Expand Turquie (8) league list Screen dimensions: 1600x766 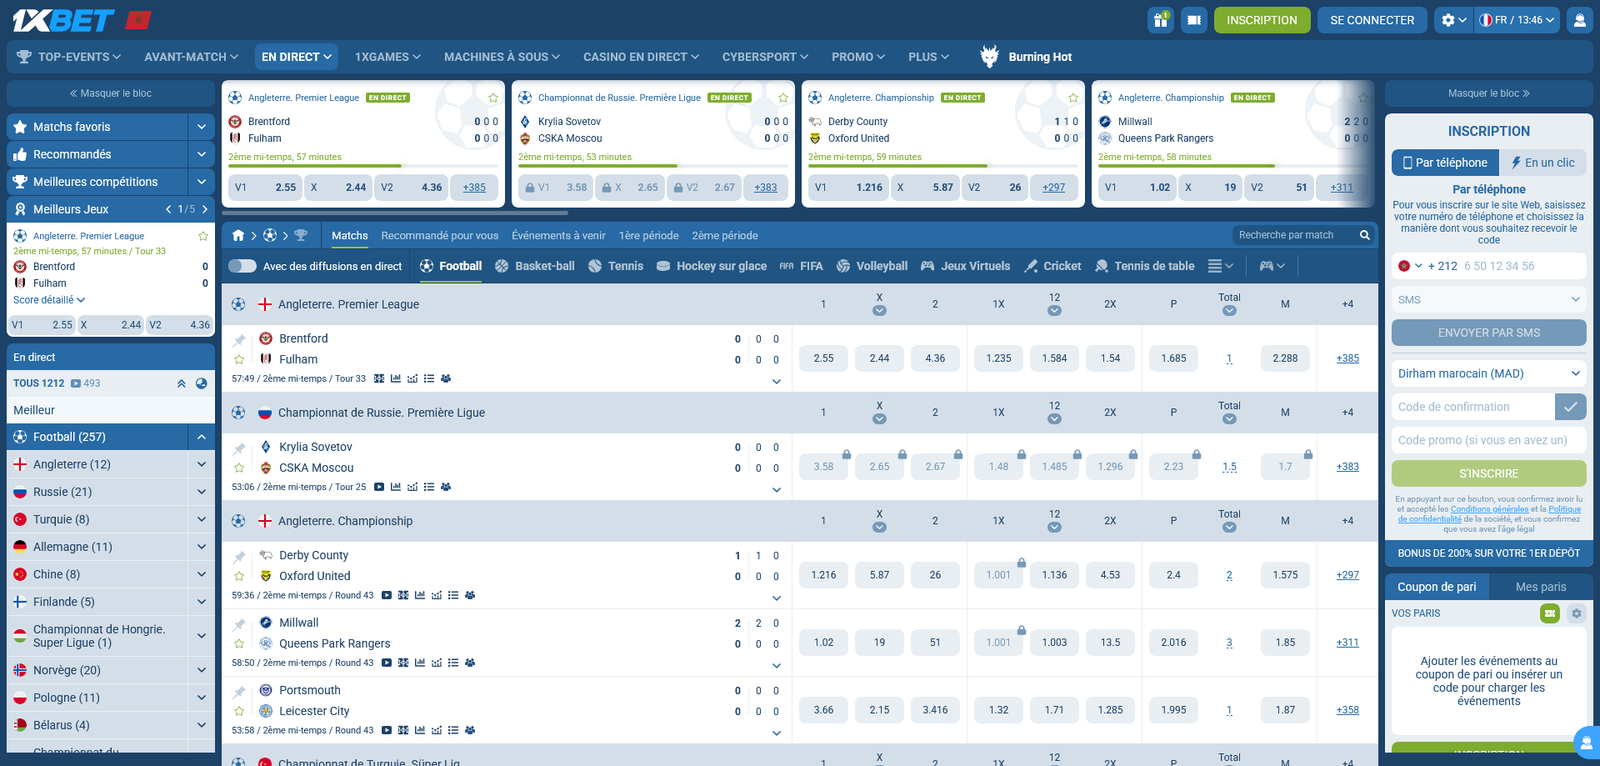point(201,519)
